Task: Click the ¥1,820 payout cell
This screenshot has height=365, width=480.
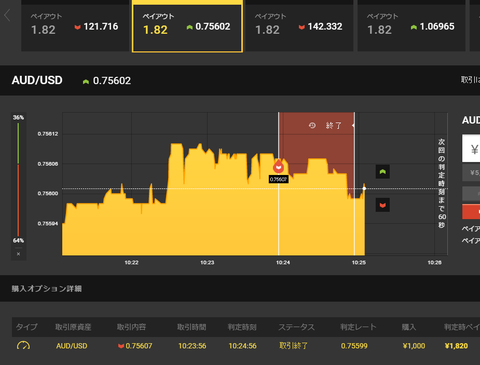Action: pos(456,346)
